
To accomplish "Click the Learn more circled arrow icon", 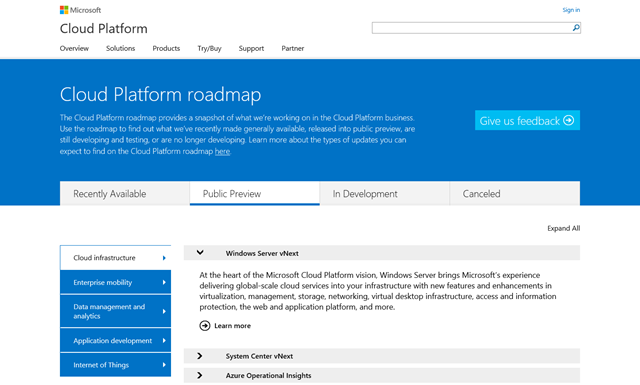I will point(204,325).
